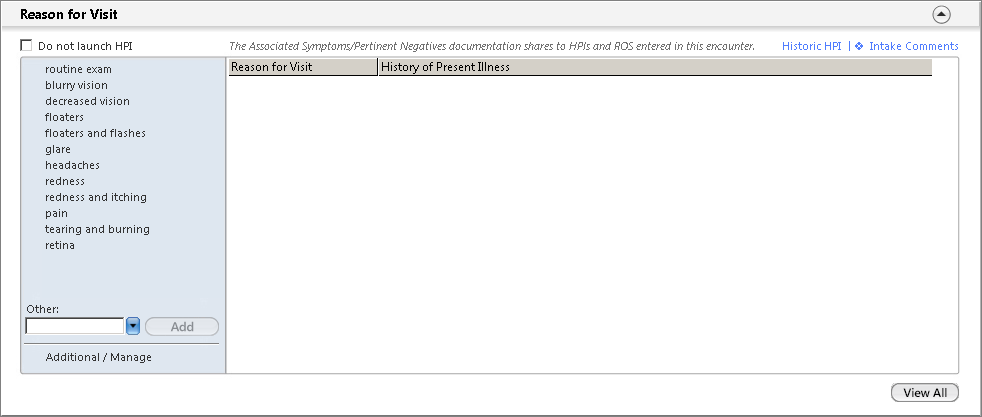This screenshot has height=417, width=982.
Task: Choose headaches as visit reason
Action: [73, 165]
